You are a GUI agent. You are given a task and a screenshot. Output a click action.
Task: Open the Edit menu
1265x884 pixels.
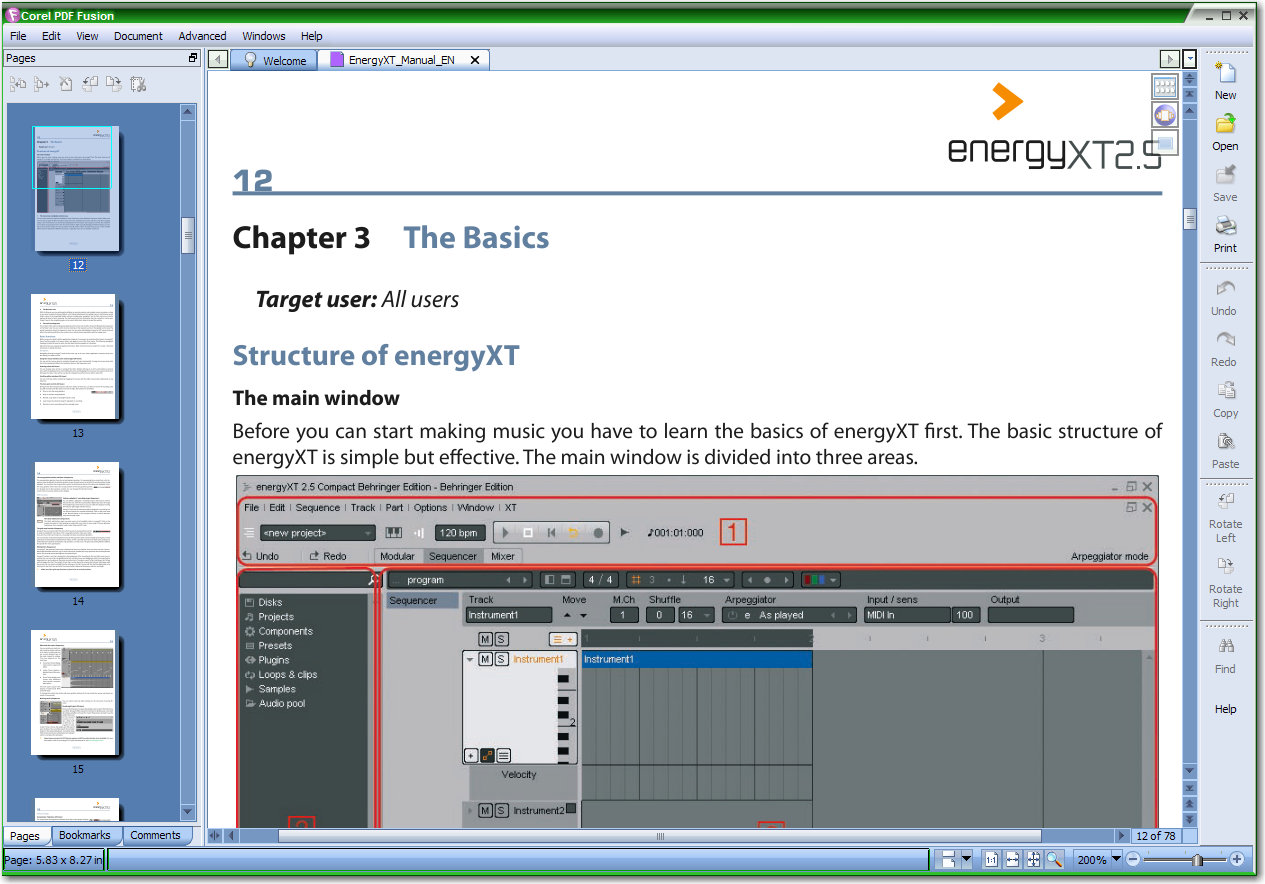coord(51,36)
